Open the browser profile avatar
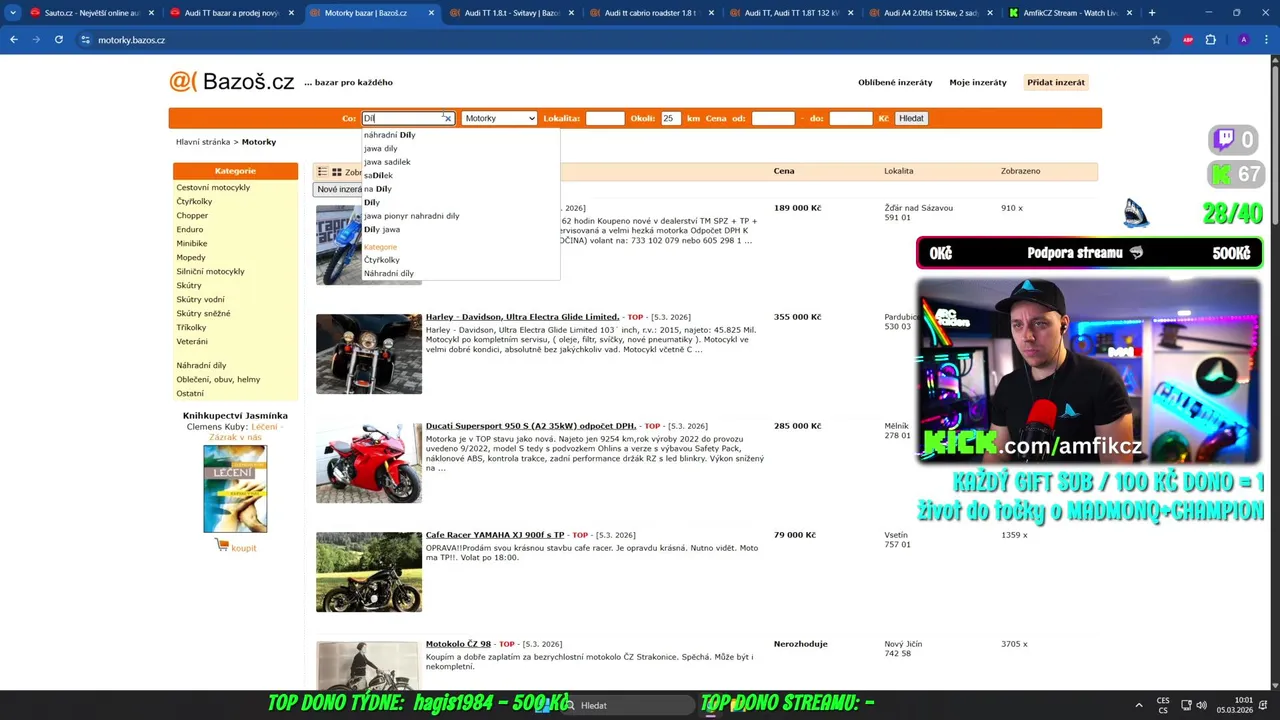The image size is (1280, 720). tap(1243, 40)
